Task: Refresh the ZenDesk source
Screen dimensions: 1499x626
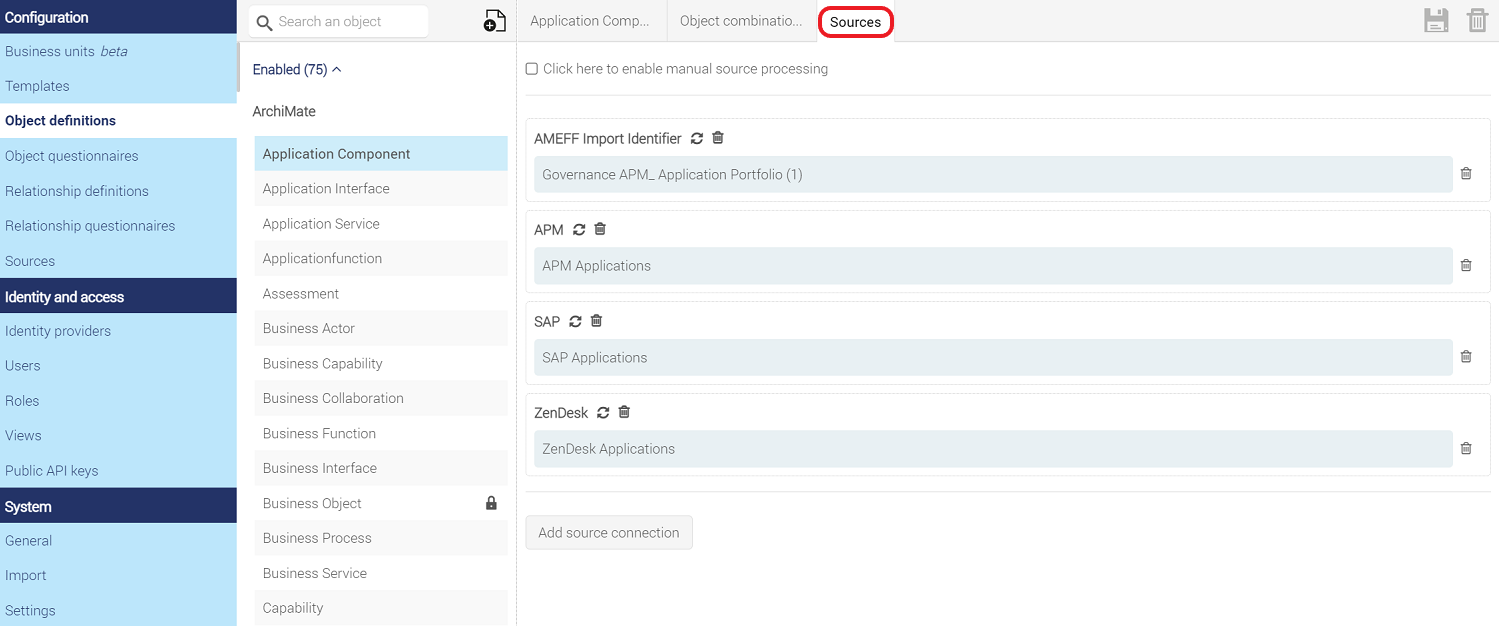Action: pos(603,413)
